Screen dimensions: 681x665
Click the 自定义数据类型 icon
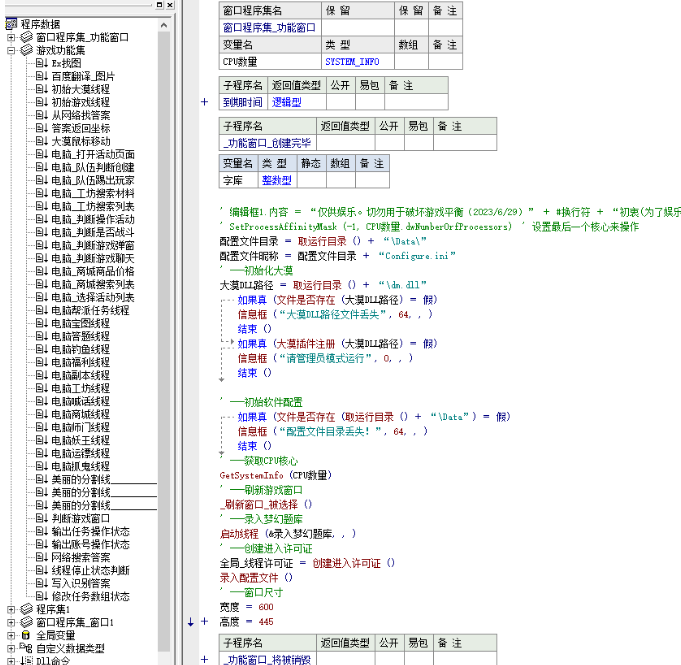27,647
